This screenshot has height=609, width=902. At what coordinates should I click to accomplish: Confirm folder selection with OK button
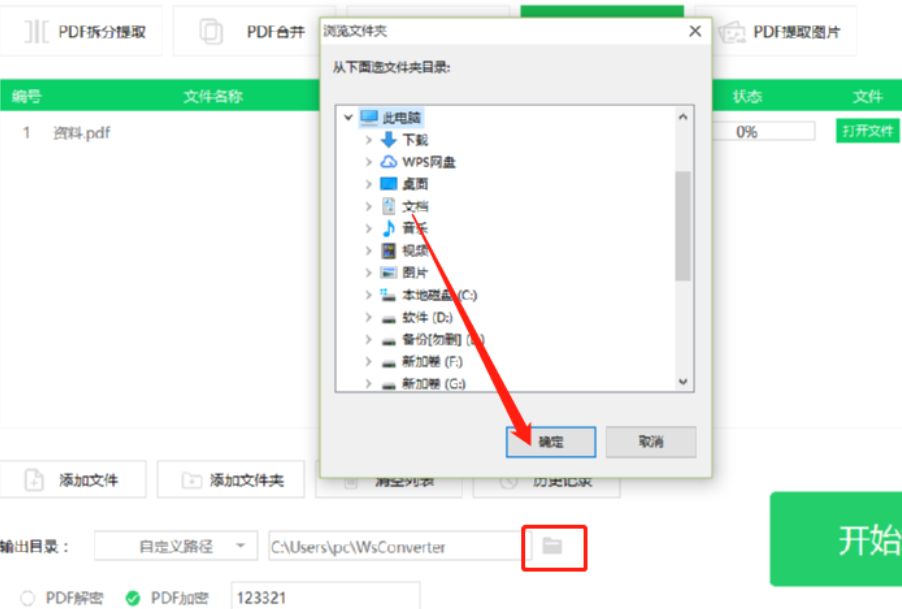tap(551, 442)
